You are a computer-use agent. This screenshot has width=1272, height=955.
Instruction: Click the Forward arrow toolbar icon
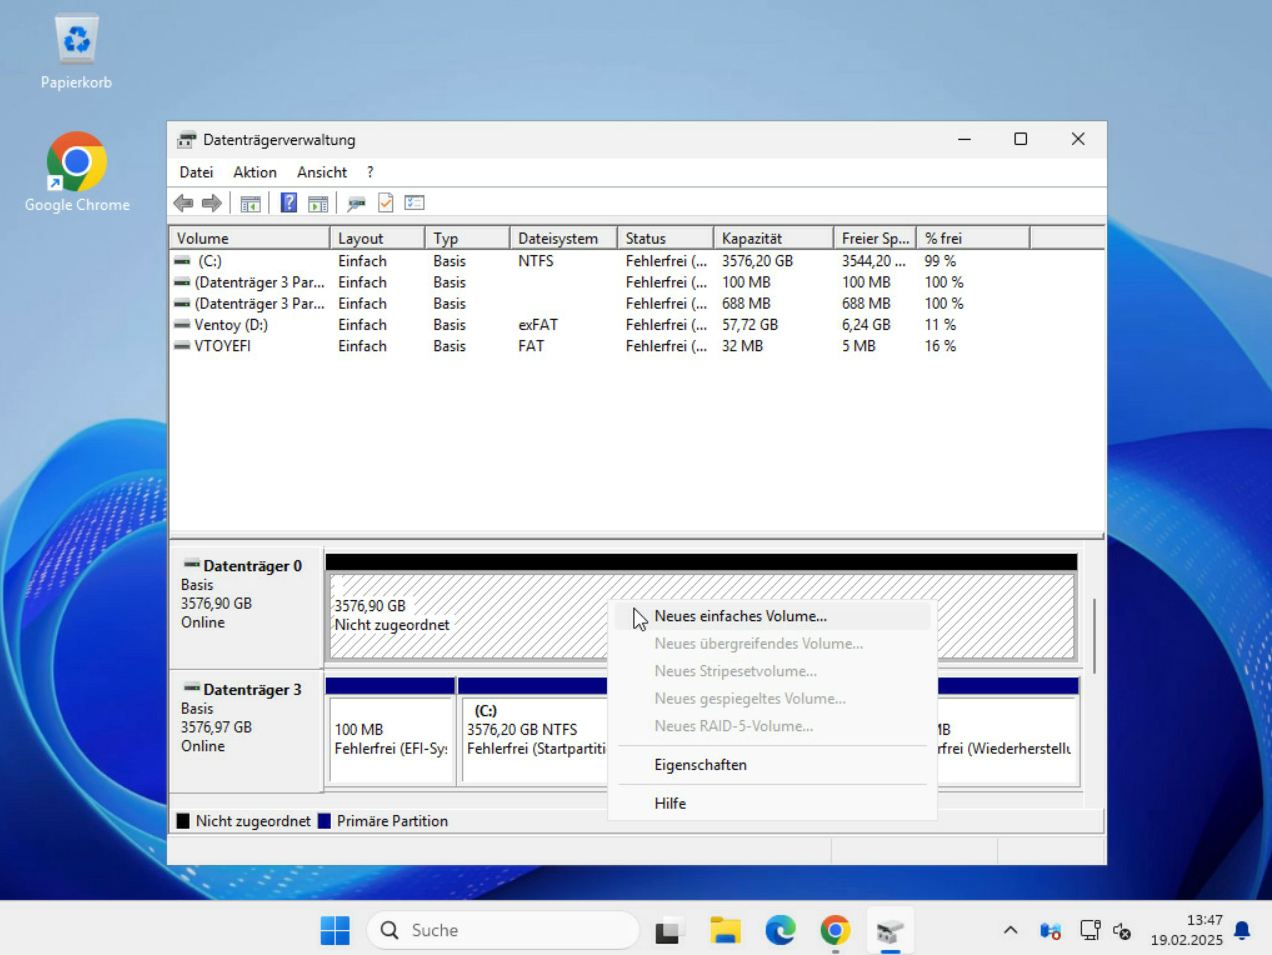211,203
